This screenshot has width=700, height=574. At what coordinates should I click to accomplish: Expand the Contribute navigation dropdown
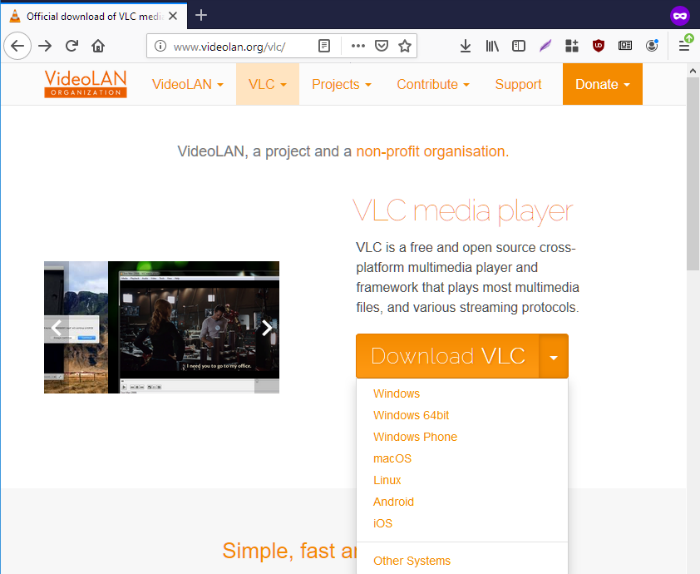pos(433,84)
